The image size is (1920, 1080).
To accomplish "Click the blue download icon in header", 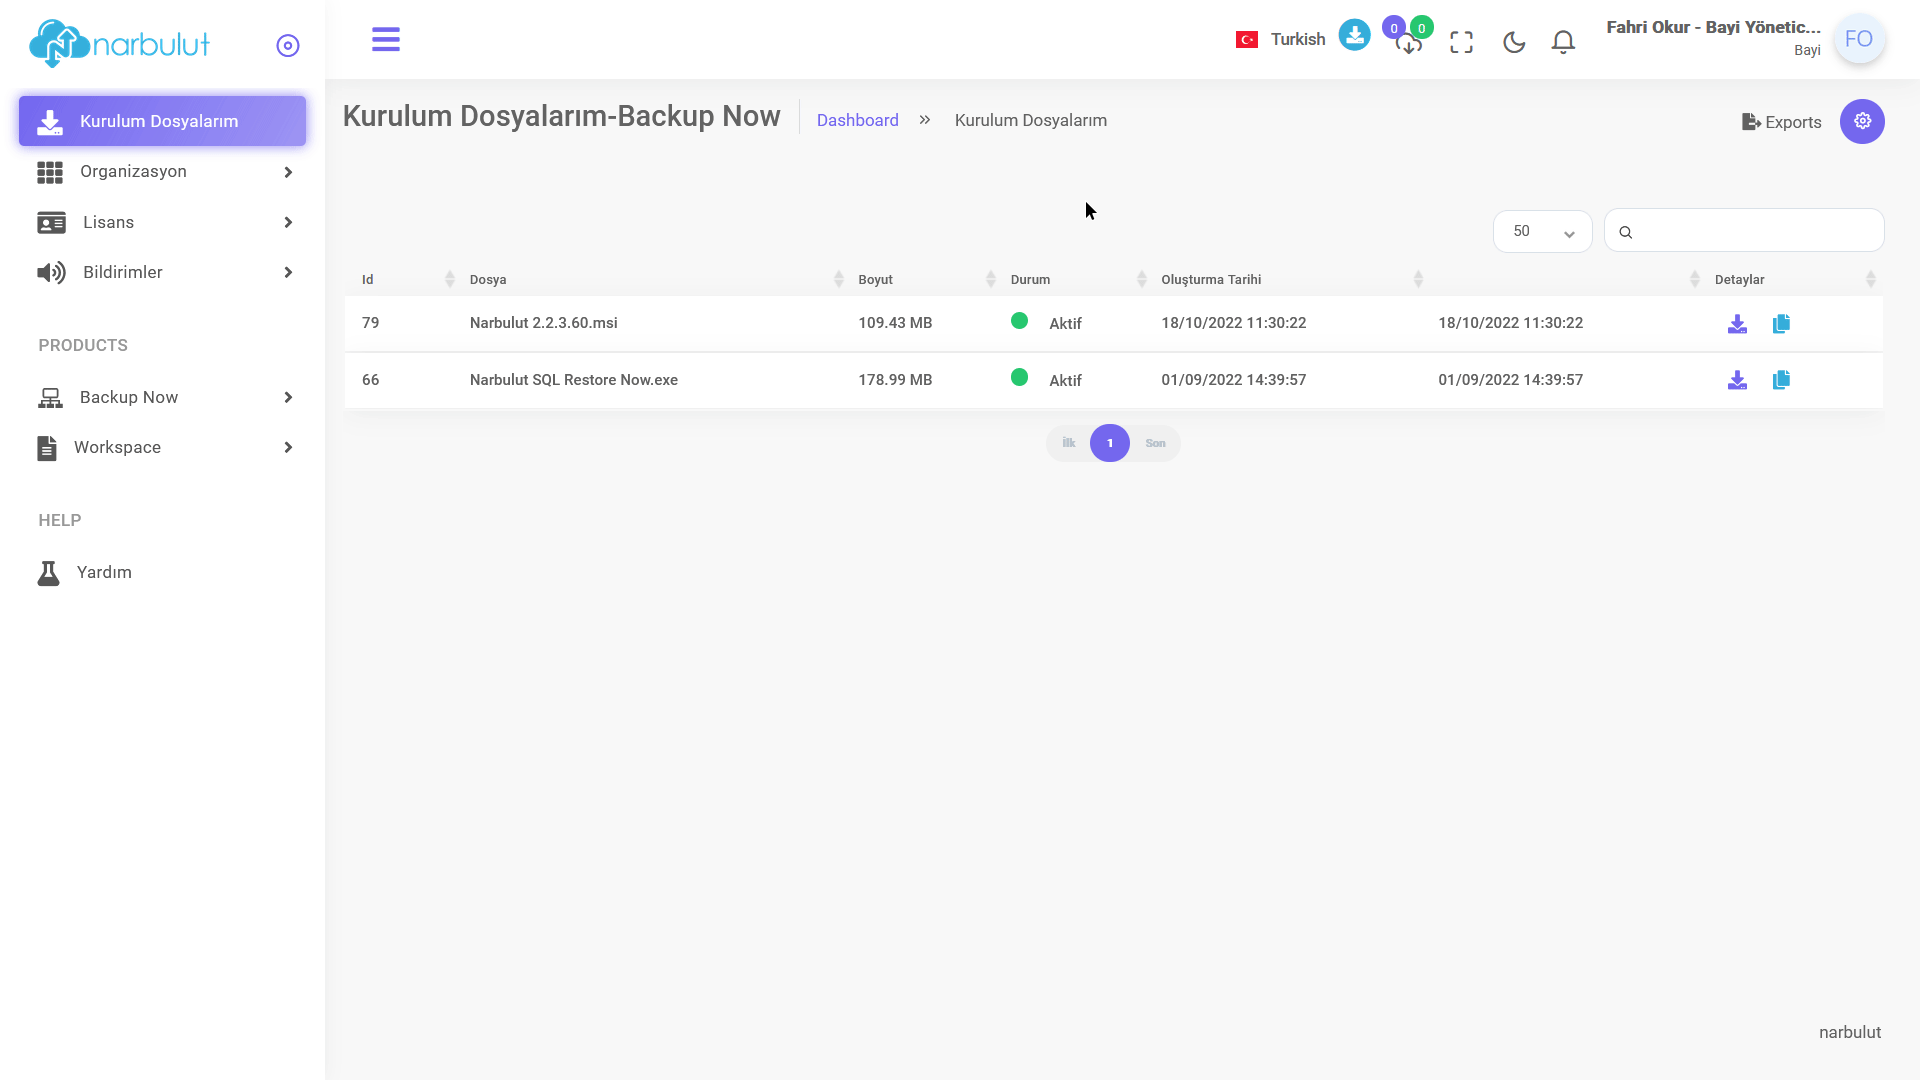I will [1354, 35].
